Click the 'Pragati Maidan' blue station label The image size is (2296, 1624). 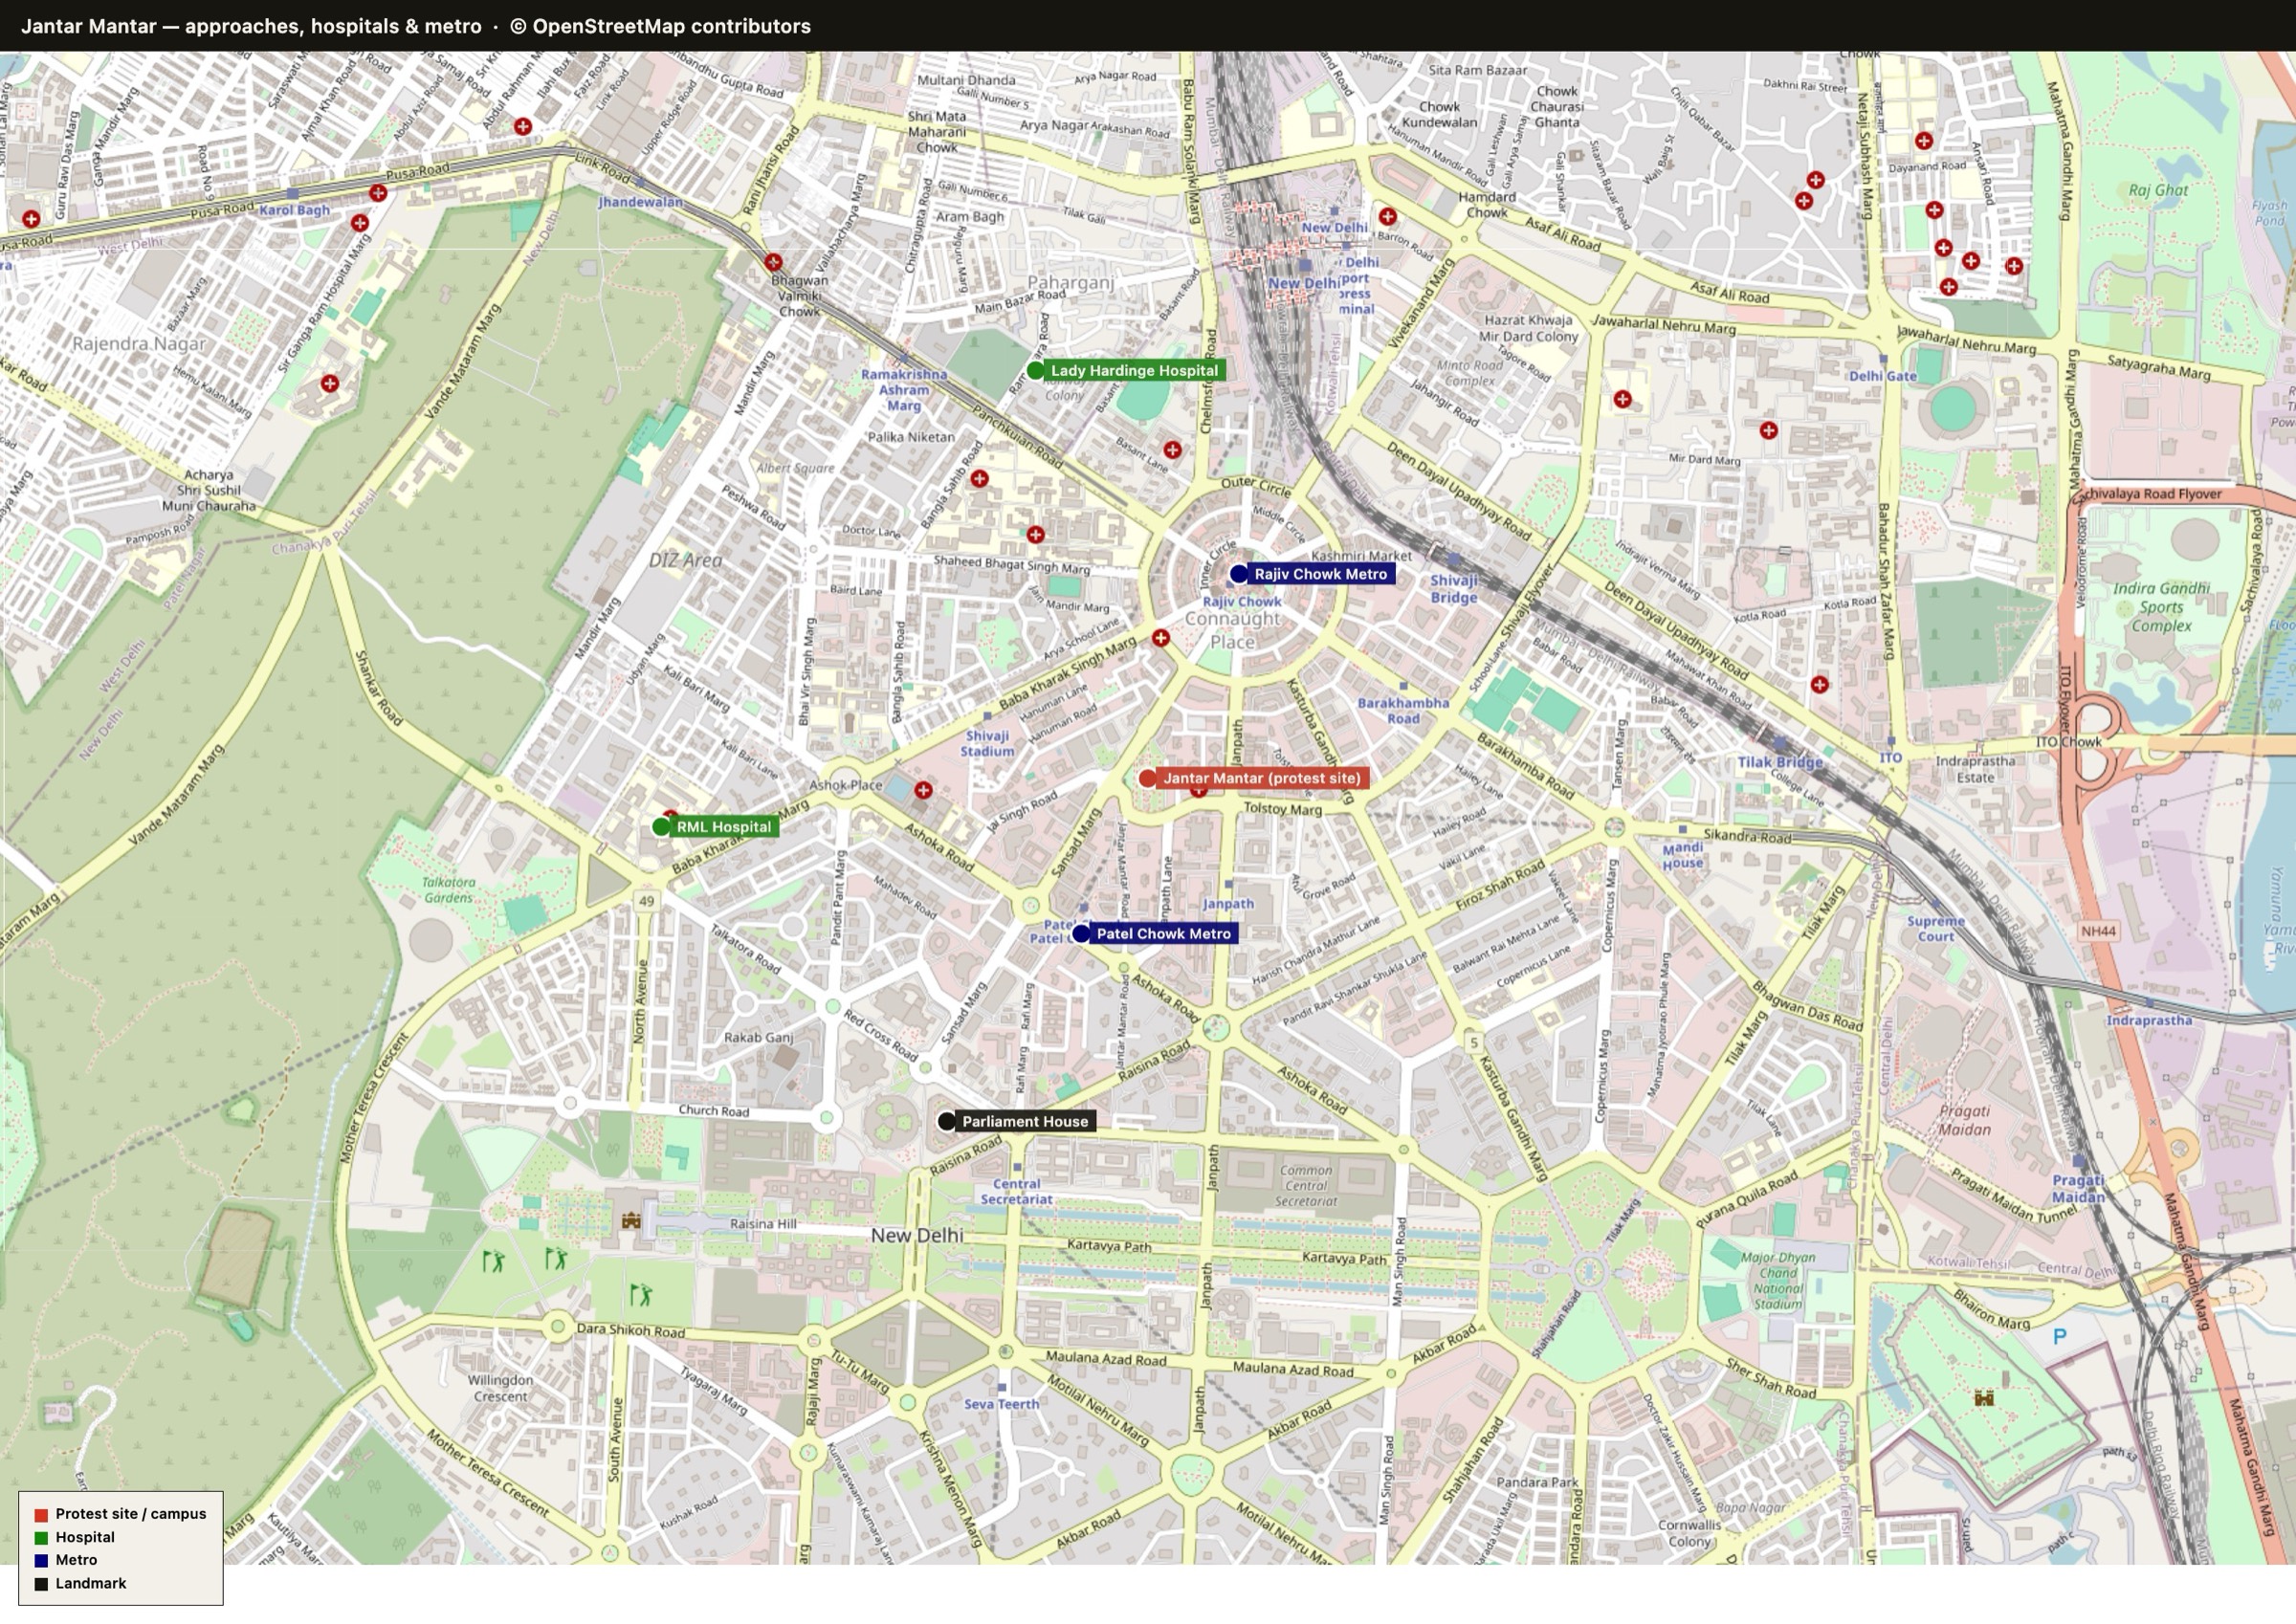coord(2079,1190)
